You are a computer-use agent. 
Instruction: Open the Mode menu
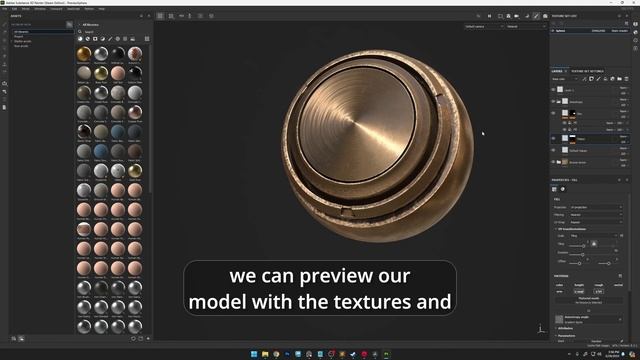point(25,9)
